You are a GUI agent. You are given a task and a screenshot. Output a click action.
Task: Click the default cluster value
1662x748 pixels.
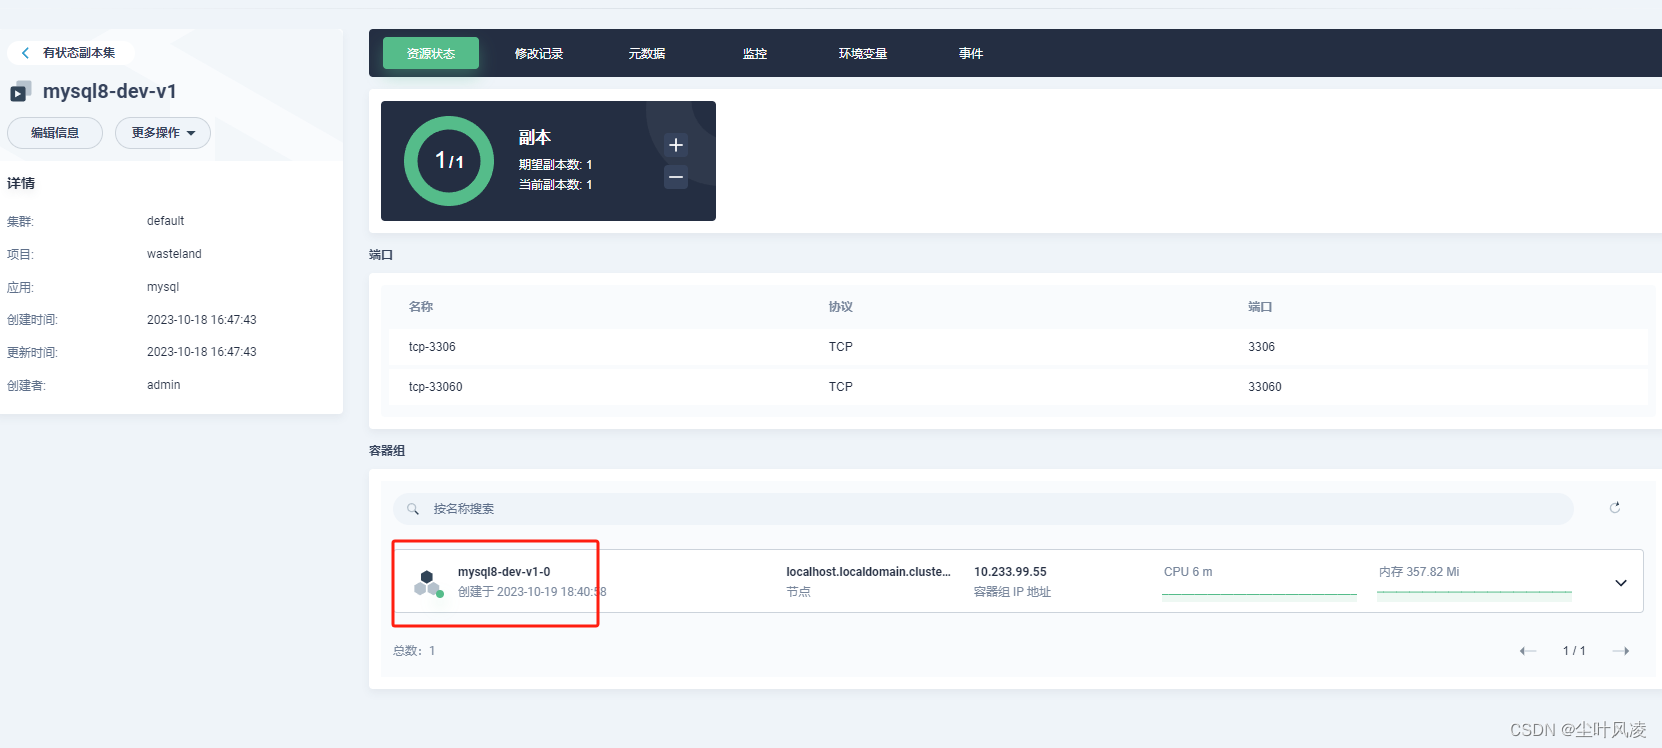click(x=165, y=221)
